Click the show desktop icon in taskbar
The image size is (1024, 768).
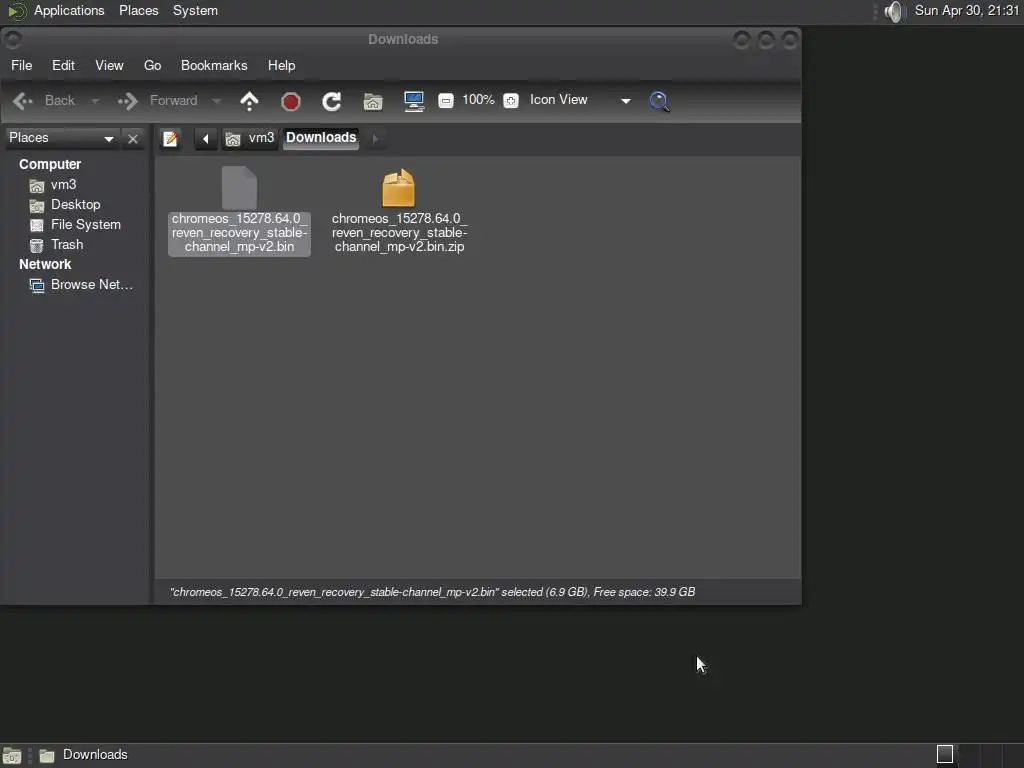[x=12, y=756]
